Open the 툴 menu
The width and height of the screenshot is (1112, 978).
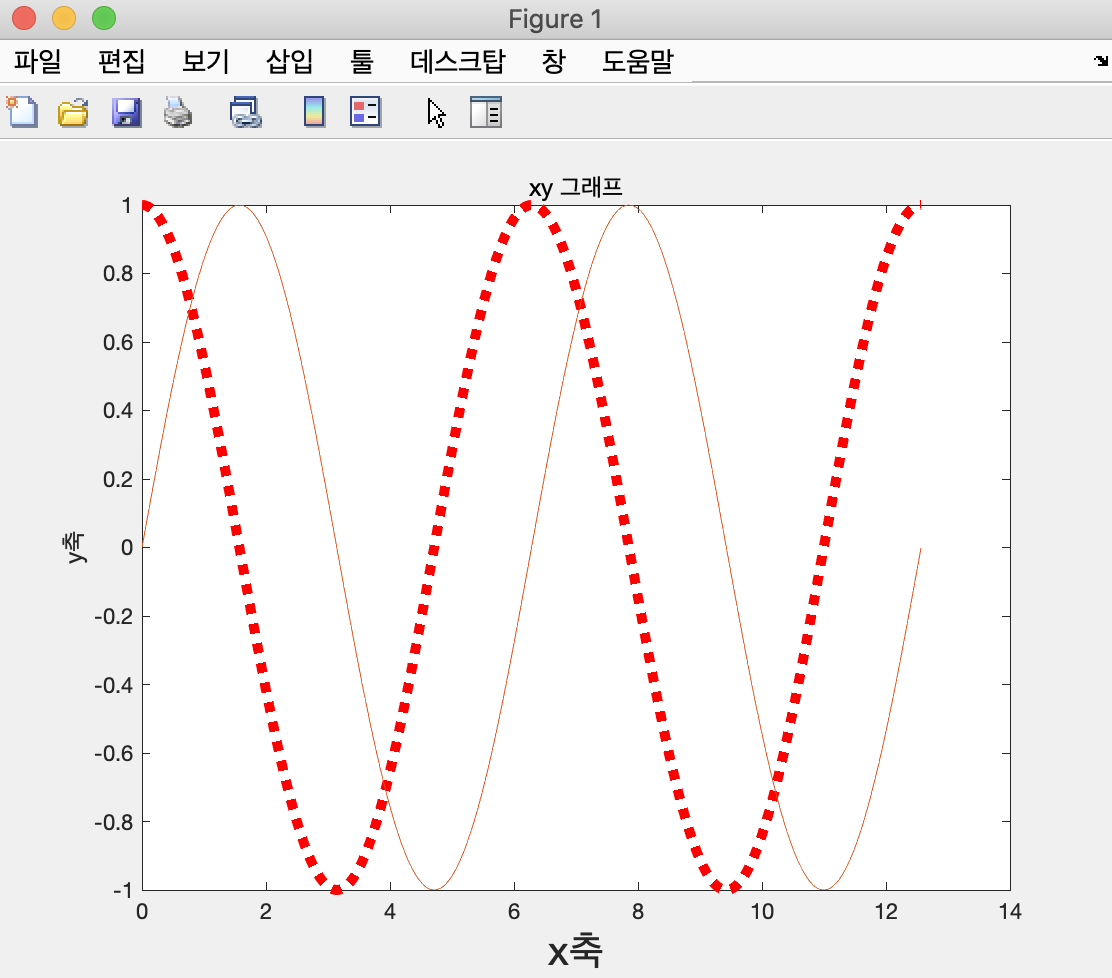pos(362,61)
